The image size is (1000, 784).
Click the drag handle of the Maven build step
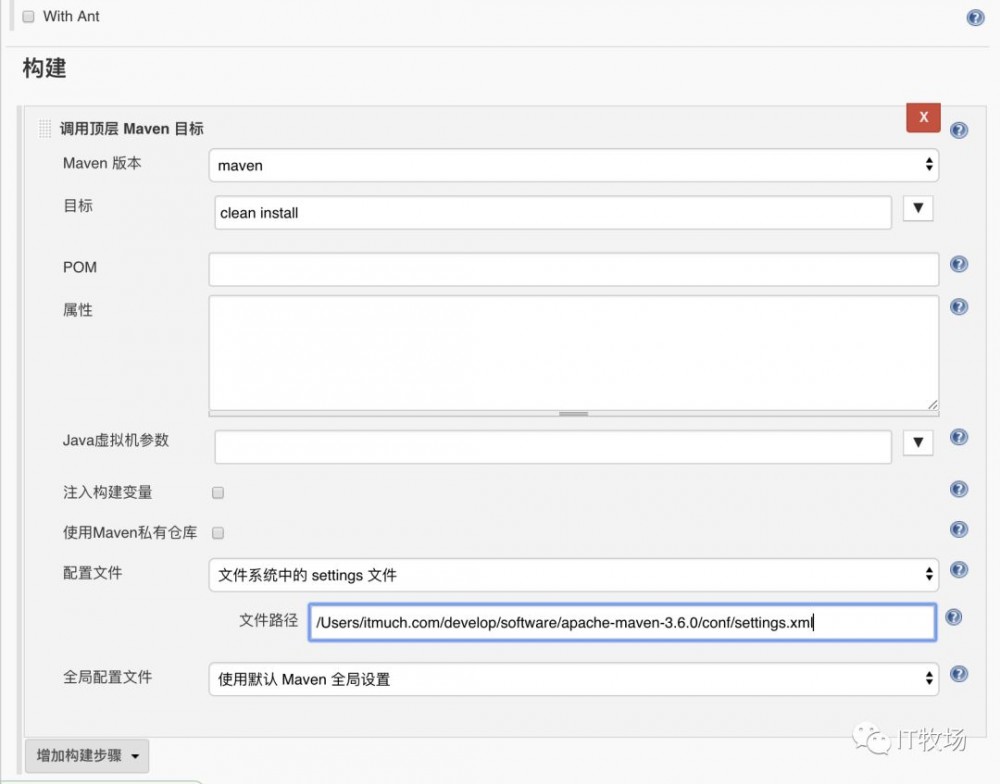(x=44, y=129)
